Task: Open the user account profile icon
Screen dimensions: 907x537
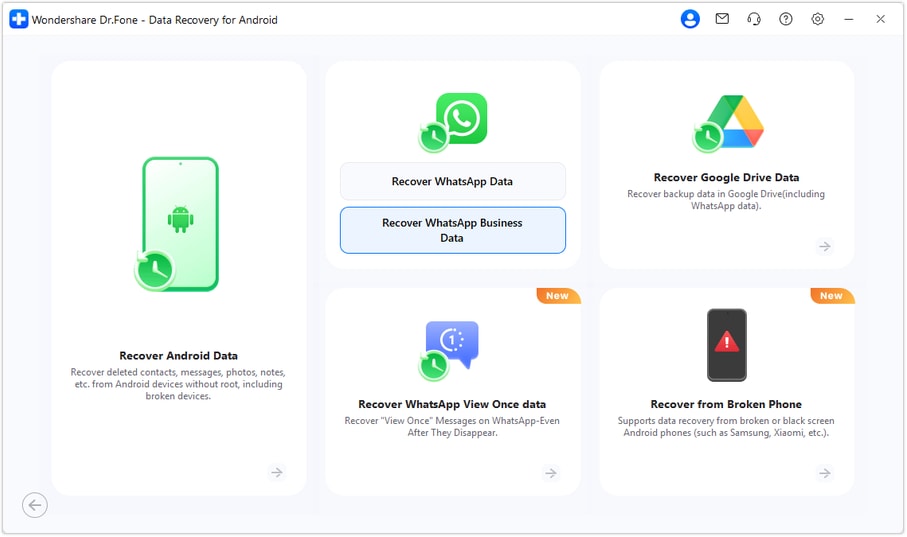Action: tap(690, 19)
